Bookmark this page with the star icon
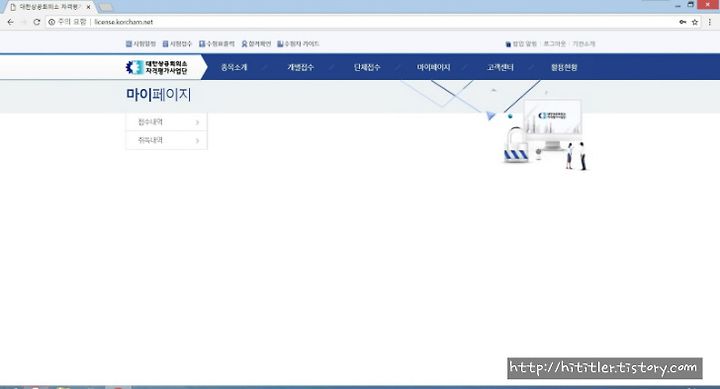The image size is (720, 389). pyautogui.click(x=695, y=22)
